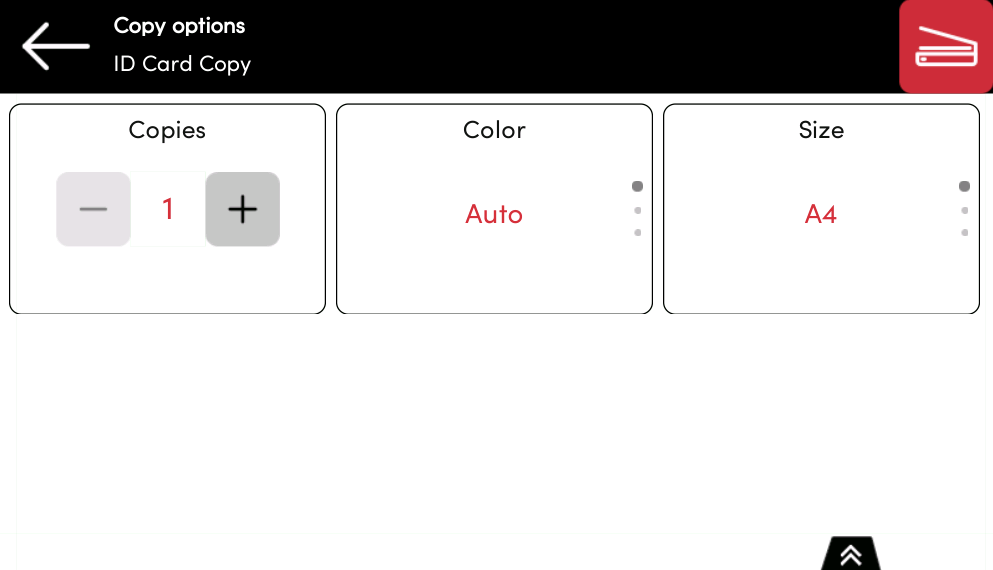Click the bottom indicator dot in Size card
Image resolution: width=993 pixels, height=570 pixels.
[x=964, y=233]
